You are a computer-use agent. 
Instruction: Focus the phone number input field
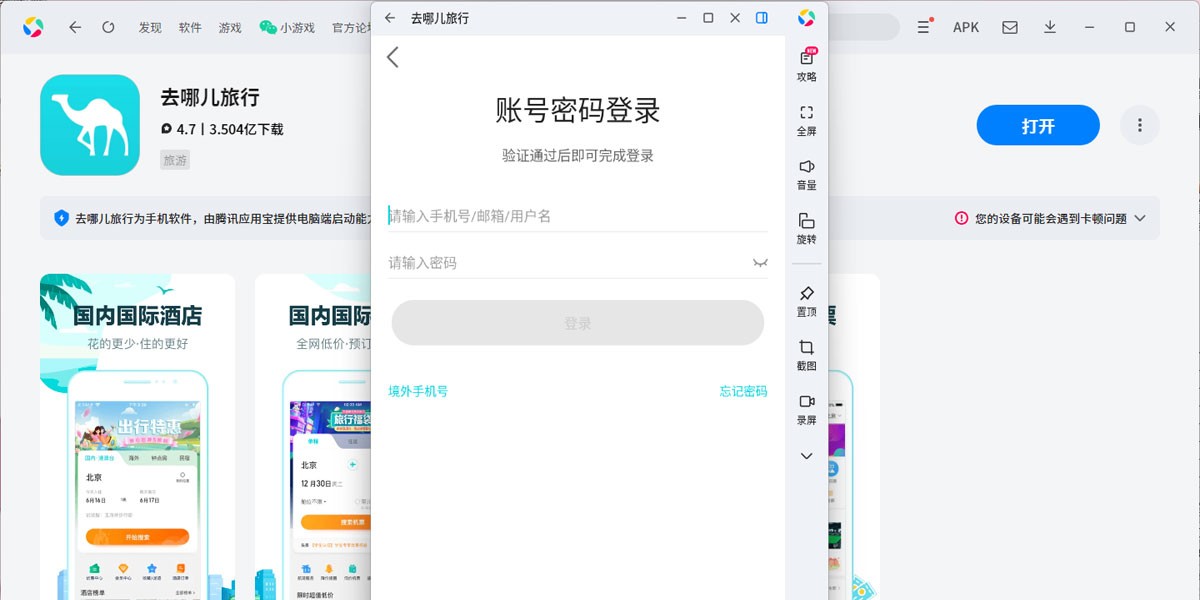(x=500, y=215)
